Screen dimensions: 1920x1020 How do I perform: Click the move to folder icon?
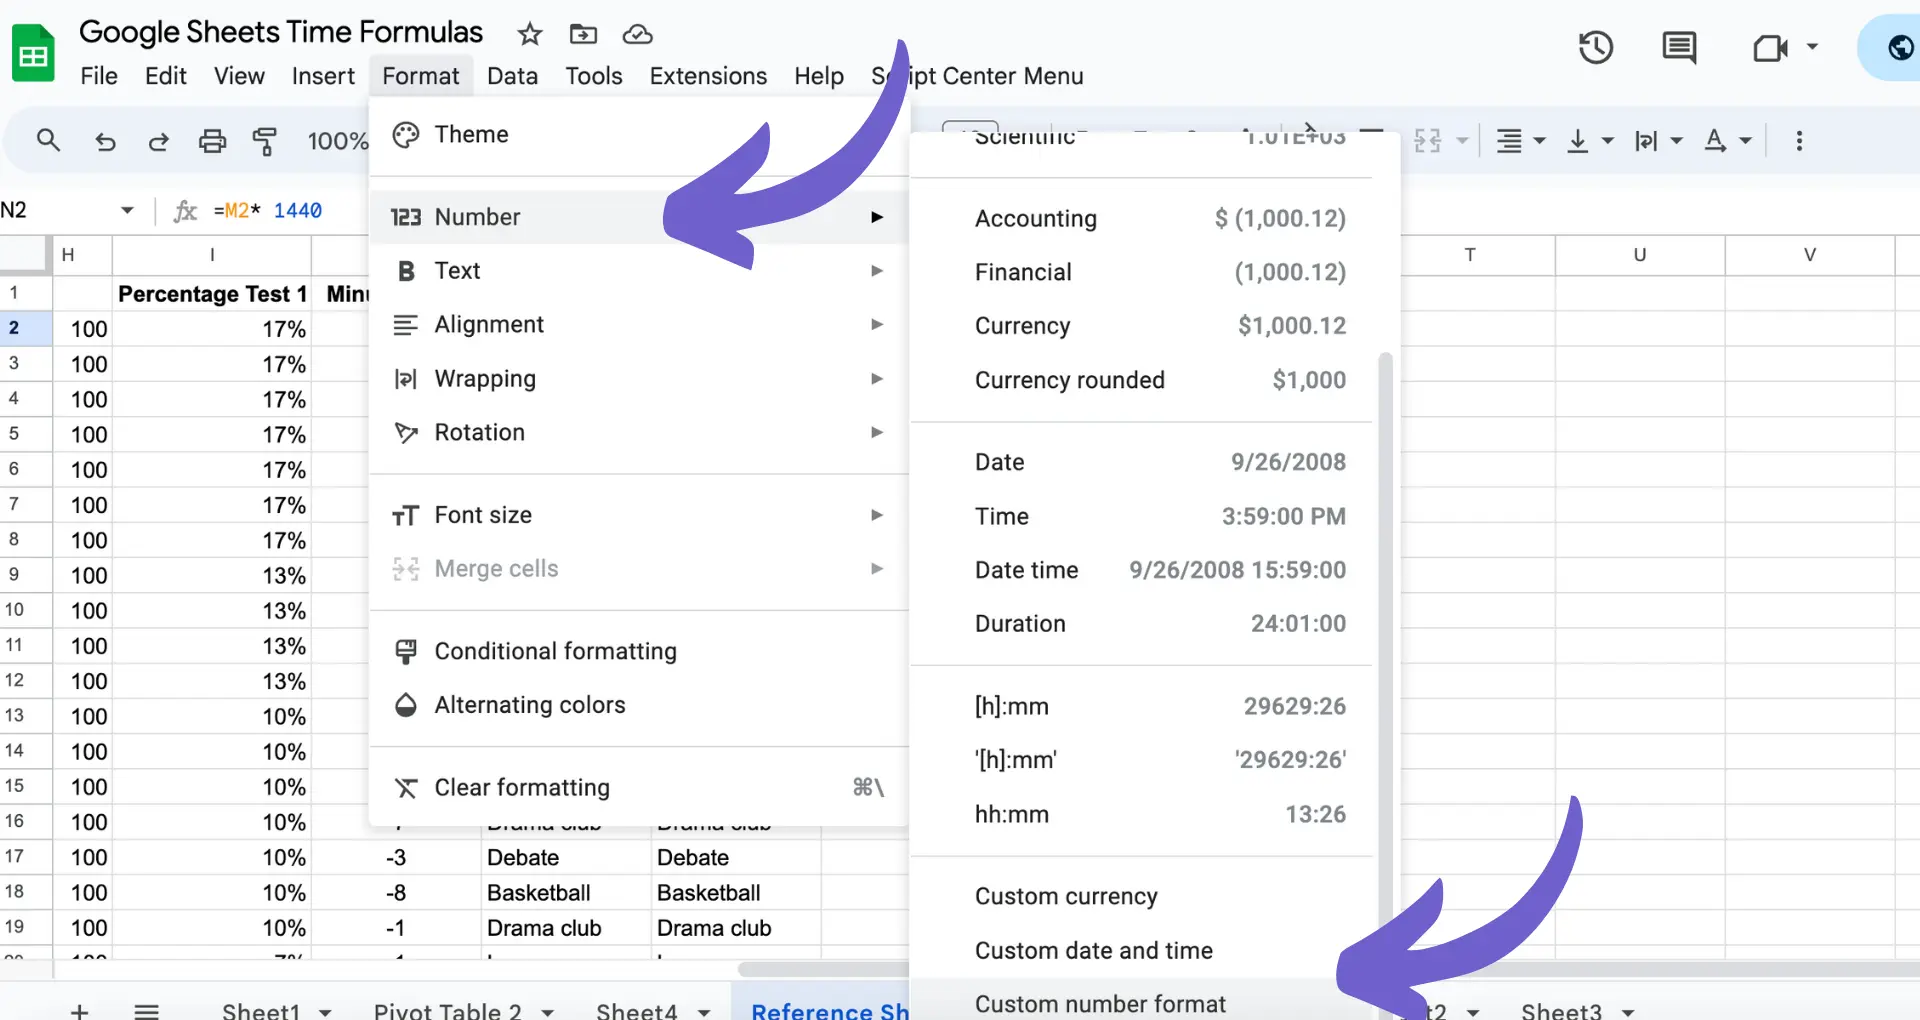pos(583,34)
